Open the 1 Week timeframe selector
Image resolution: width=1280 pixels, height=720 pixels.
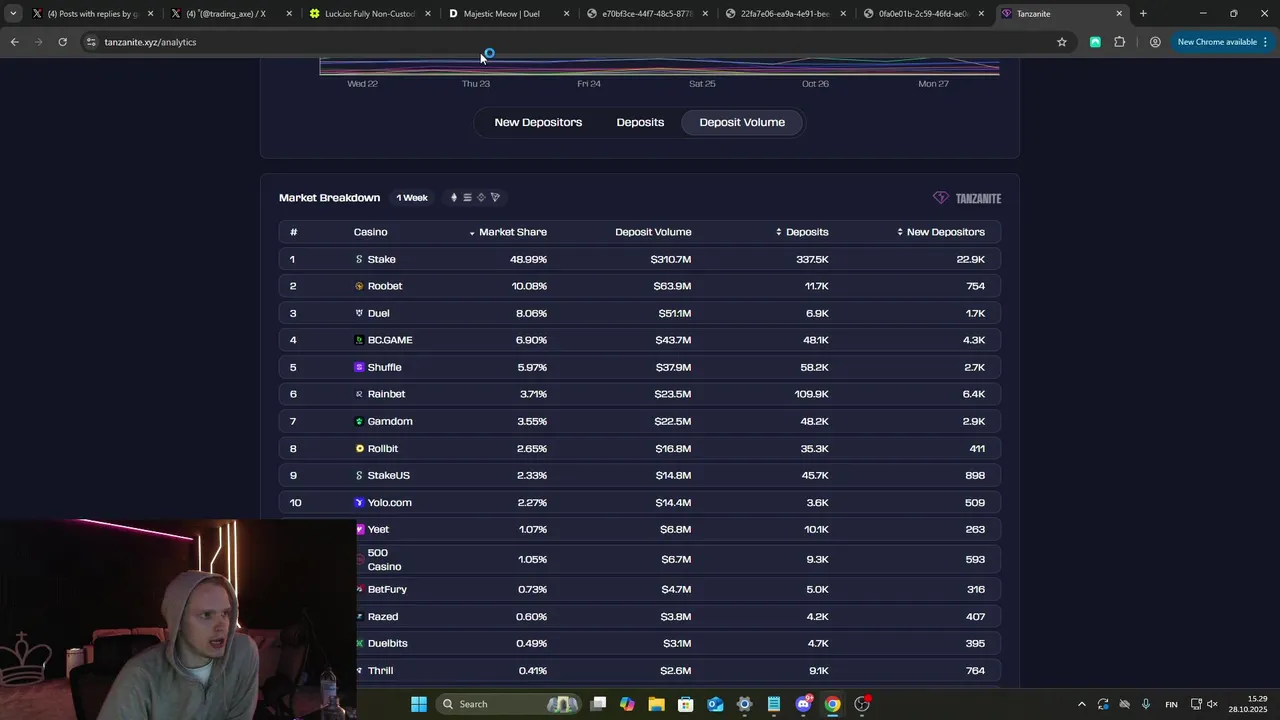pos(412,198)
